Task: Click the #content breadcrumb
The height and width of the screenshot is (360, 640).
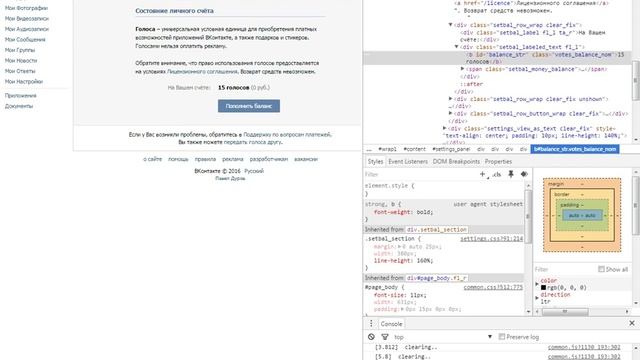Action: (x=414, y=149)
